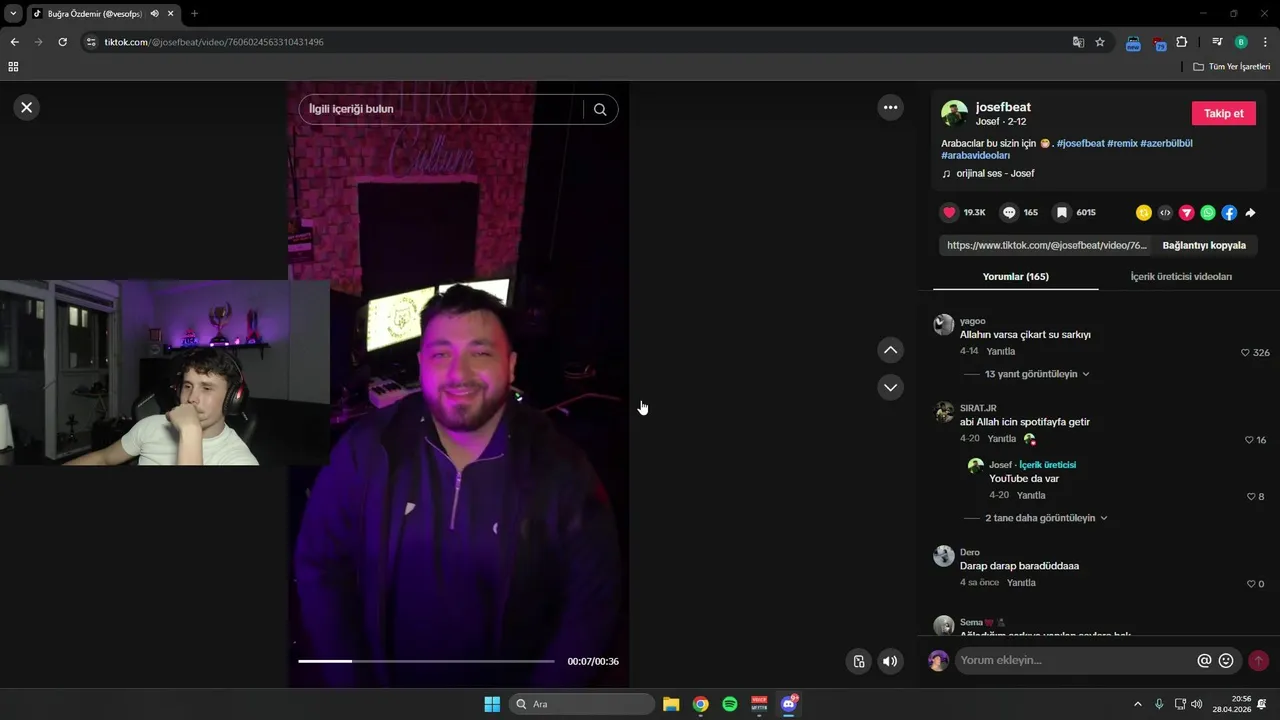Open the josefbeat username link
The height and width of the screenshot is (720, 1280).
click(x=1003, y=107)
